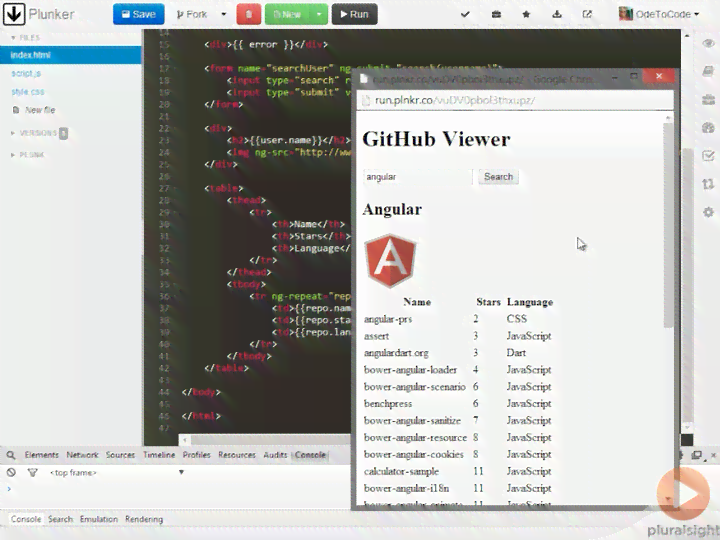The height and width of the screenshot is (540, 720).
Task: Open the New button dropdown arrow
Action: coord(319,14)
